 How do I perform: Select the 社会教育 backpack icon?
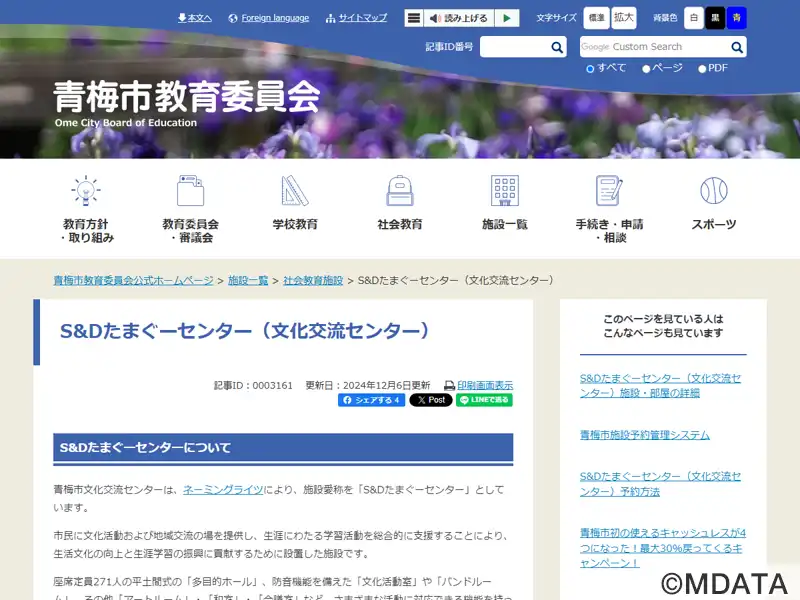(x=400, y=191)
